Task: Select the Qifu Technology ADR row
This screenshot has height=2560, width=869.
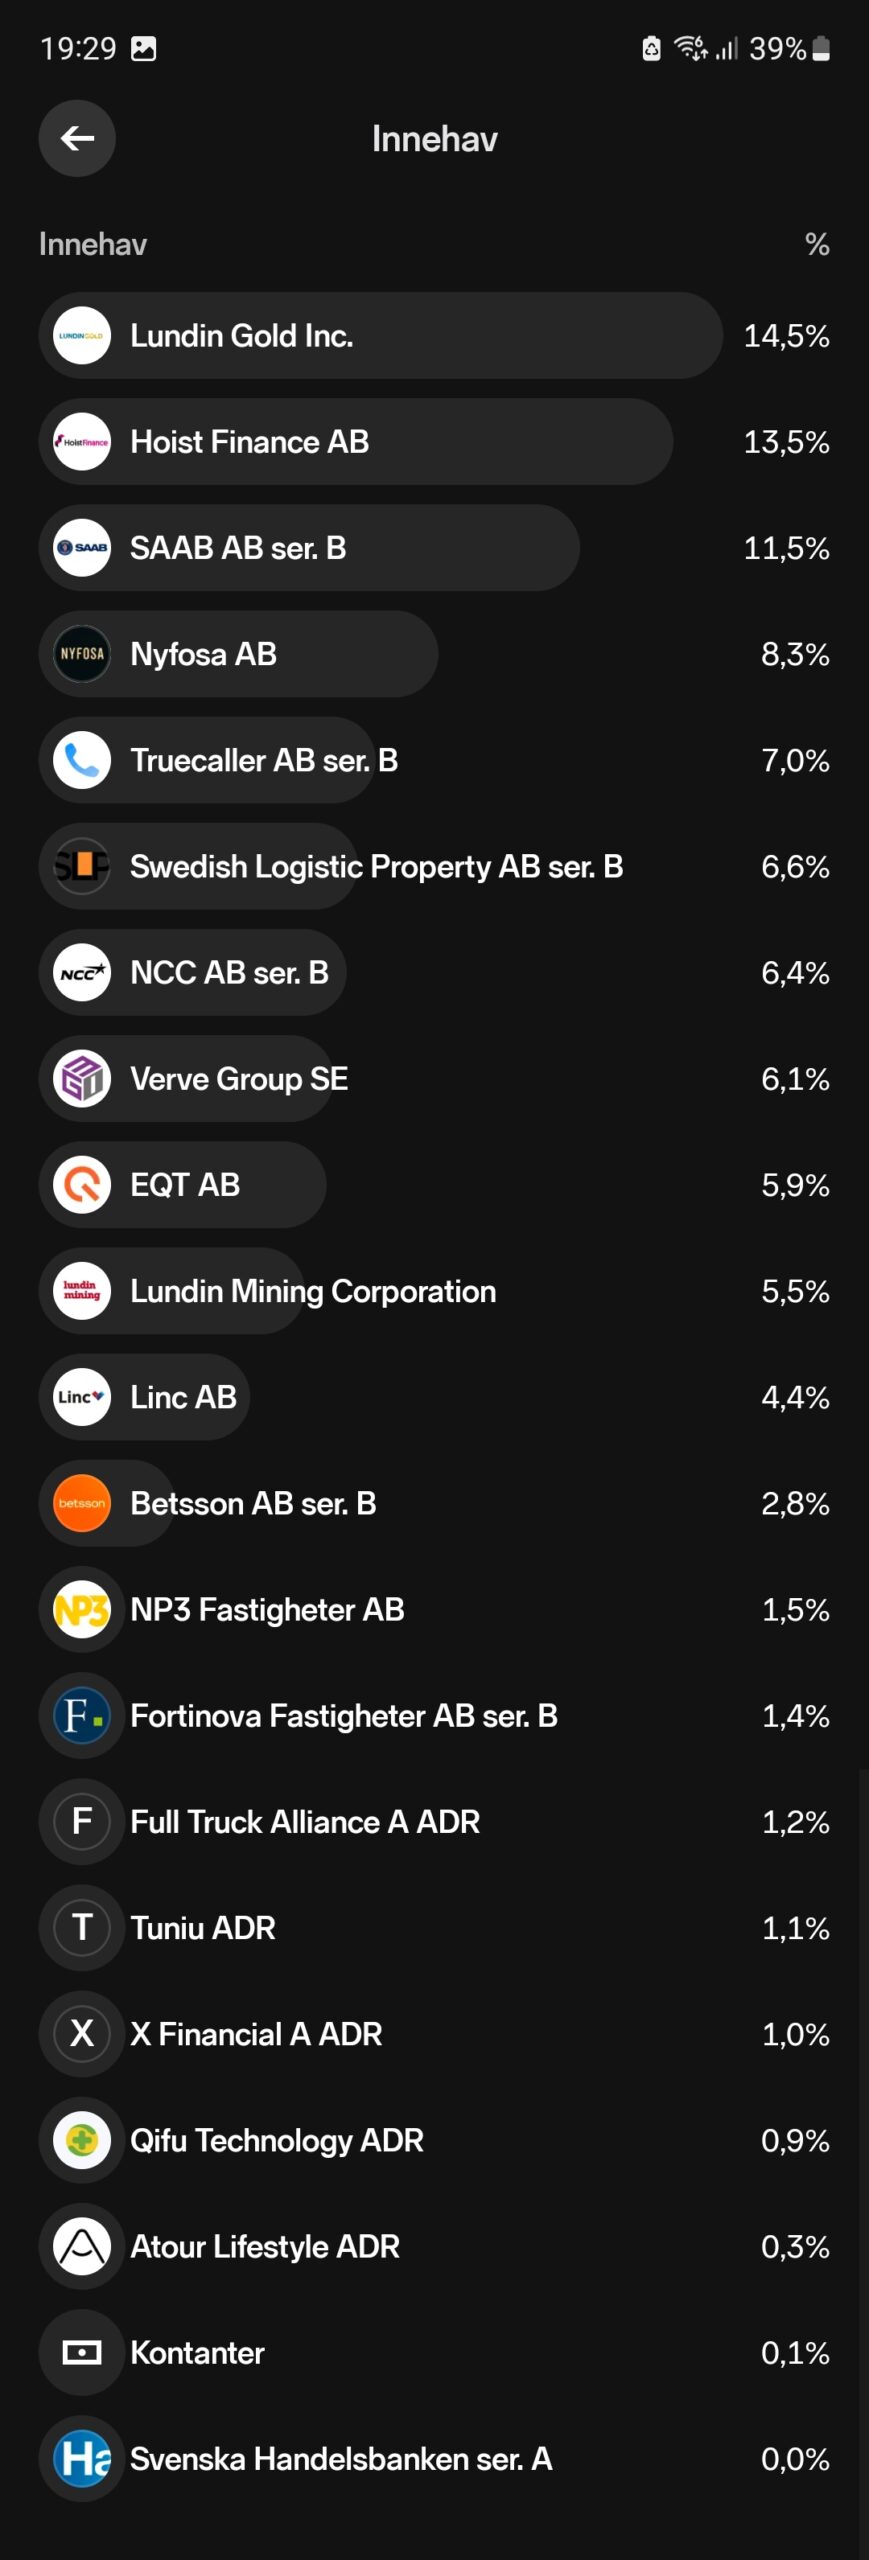Action: tap(434, 2140)
